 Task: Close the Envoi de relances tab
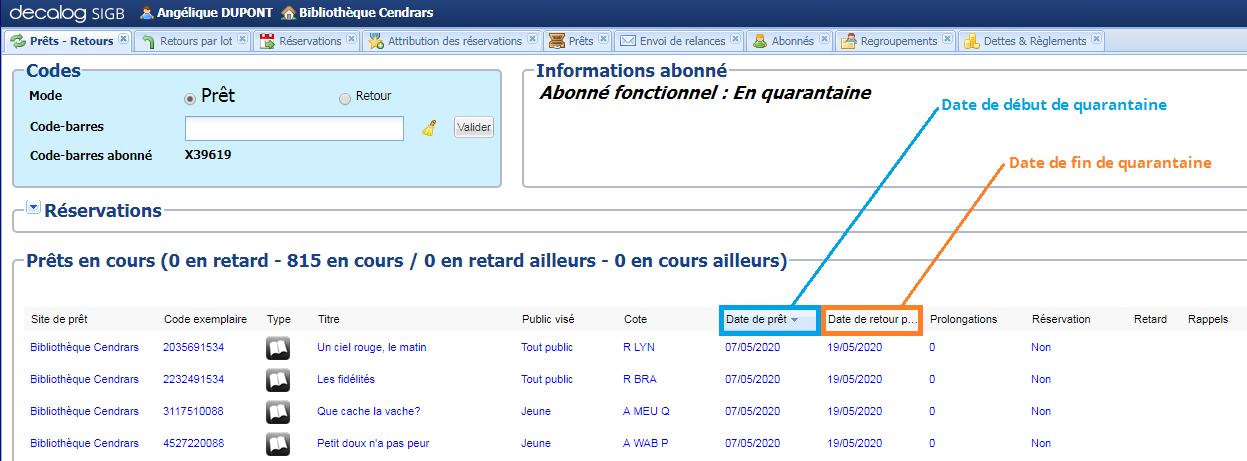click(x=735, y=40)
